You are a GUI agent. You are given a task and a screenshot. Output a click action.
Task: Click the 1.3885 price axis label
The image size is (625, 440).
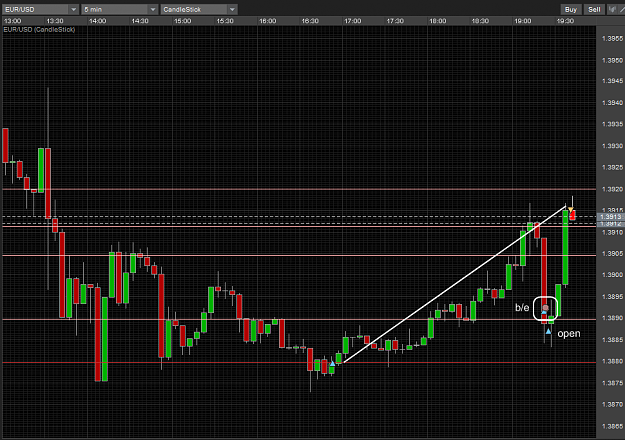612,340
